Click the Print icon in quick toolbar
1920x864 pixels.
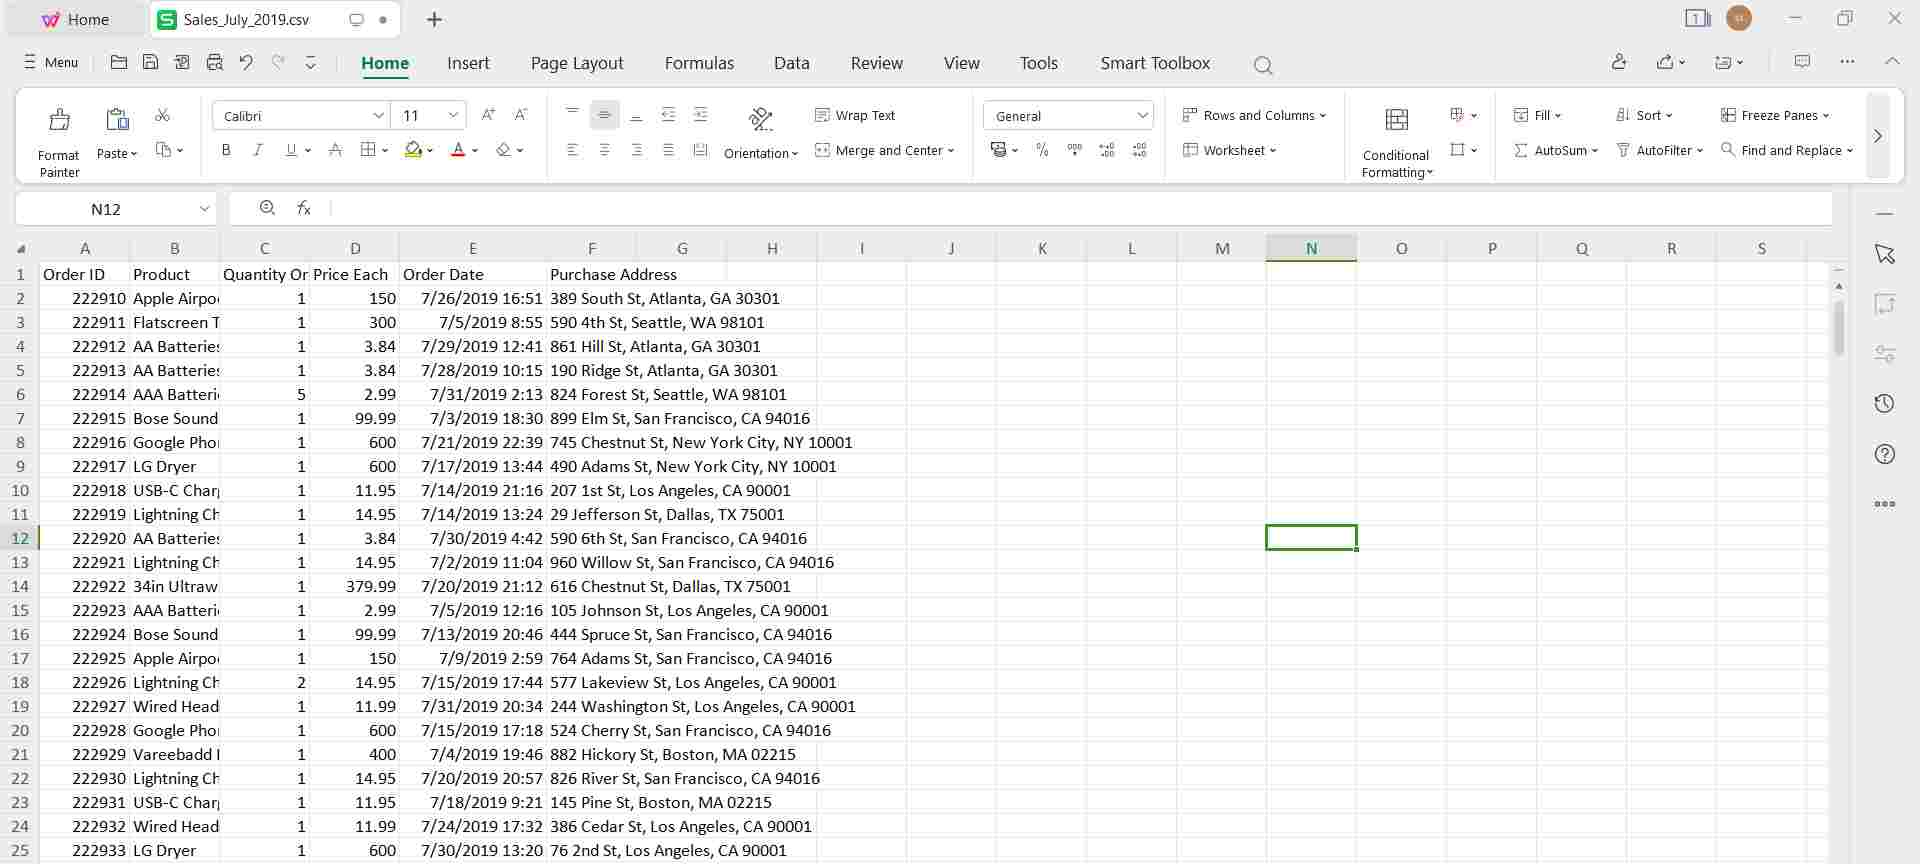[214, 62]
